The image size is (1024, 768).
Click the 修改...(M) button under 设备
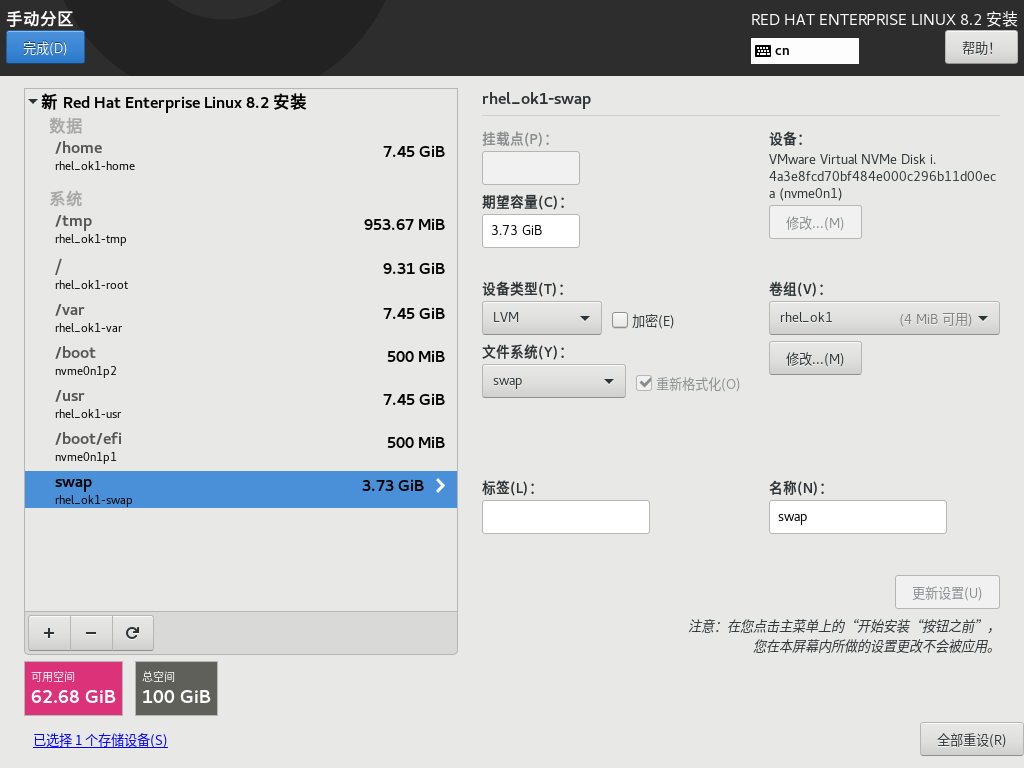815,223
